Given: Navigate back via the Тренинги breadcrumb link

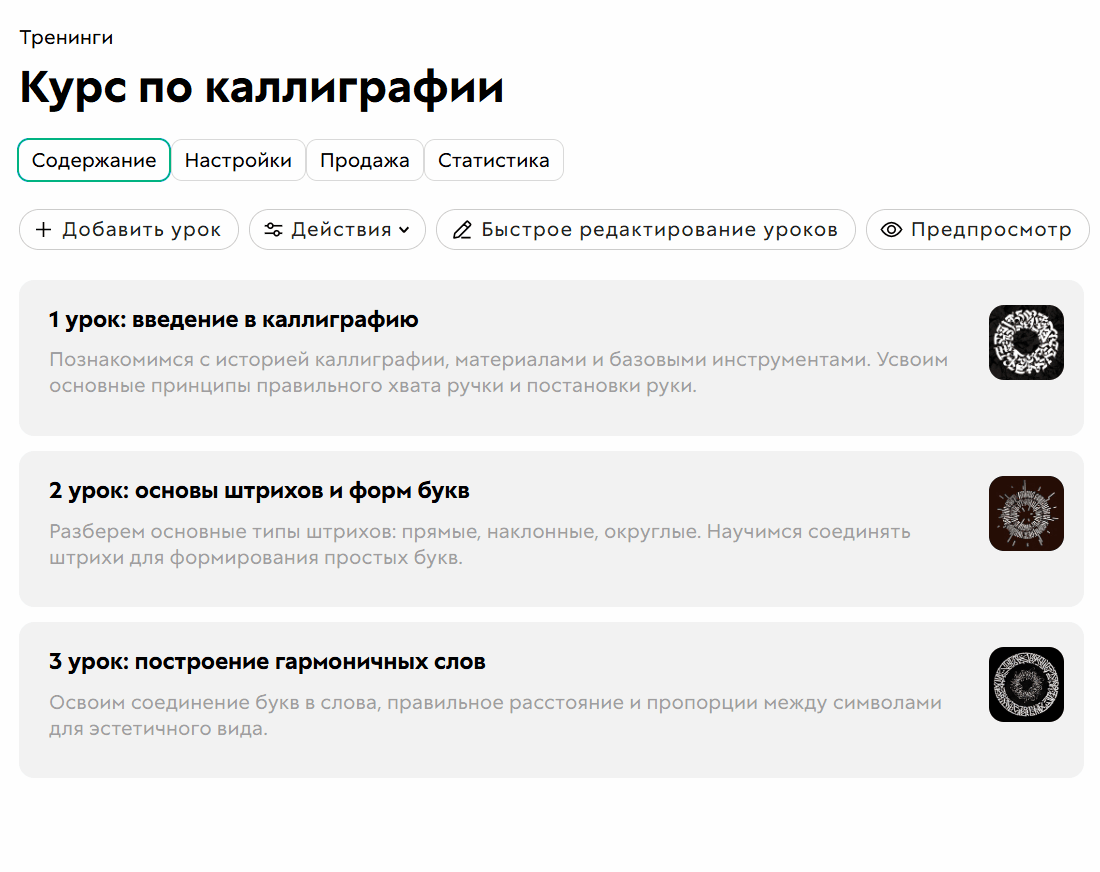Looking at the screenshot, I should [x=65, y=37].
